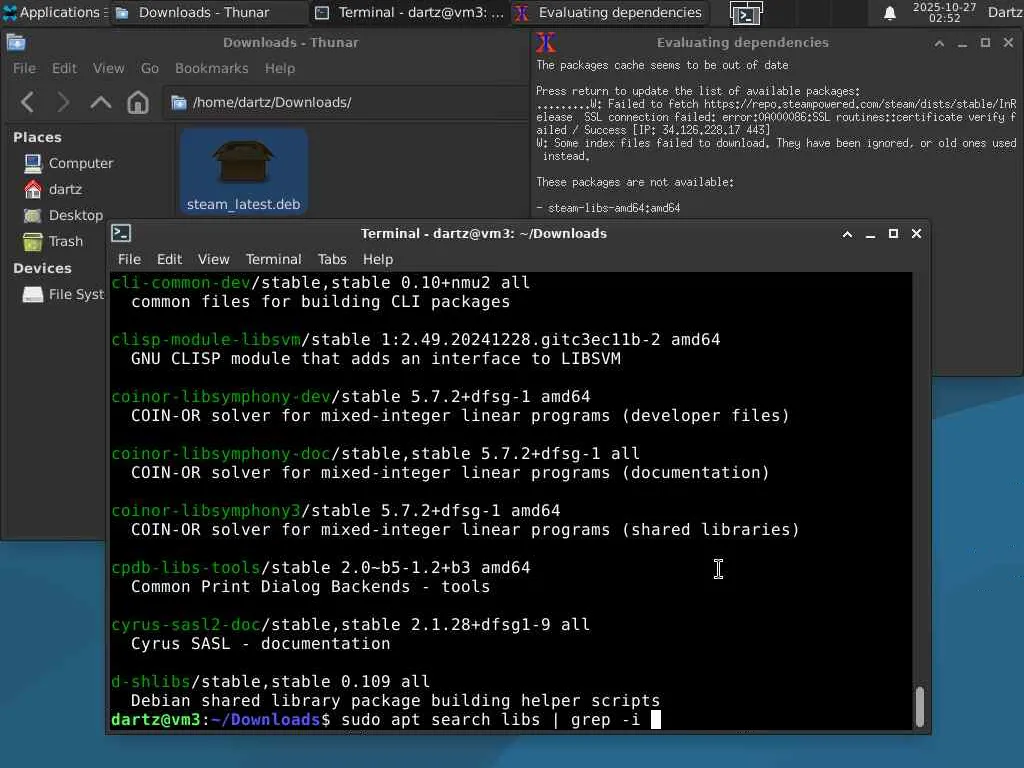This screenshot has width=1024, height=768.
Task: Click 'These packages are not available:' text
Action: coord(635,182)
